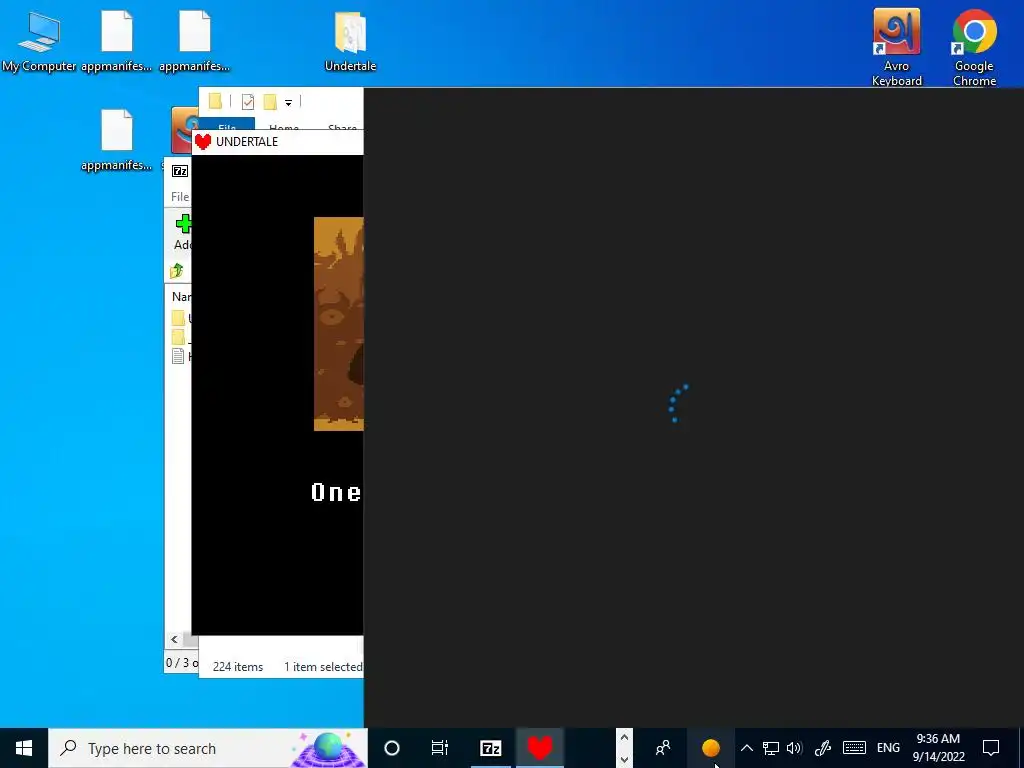Click the orange circle tray icon

(x=711, y=748)
